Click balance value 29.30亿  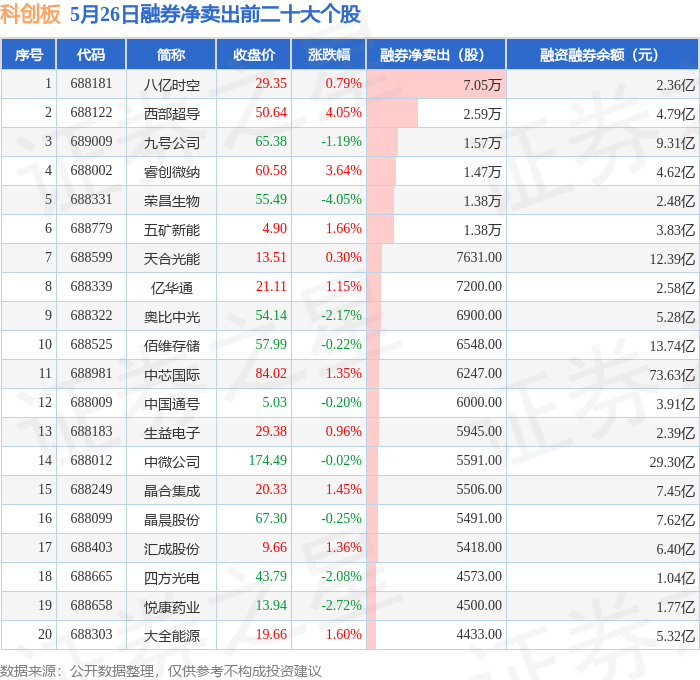pos(672,462)
